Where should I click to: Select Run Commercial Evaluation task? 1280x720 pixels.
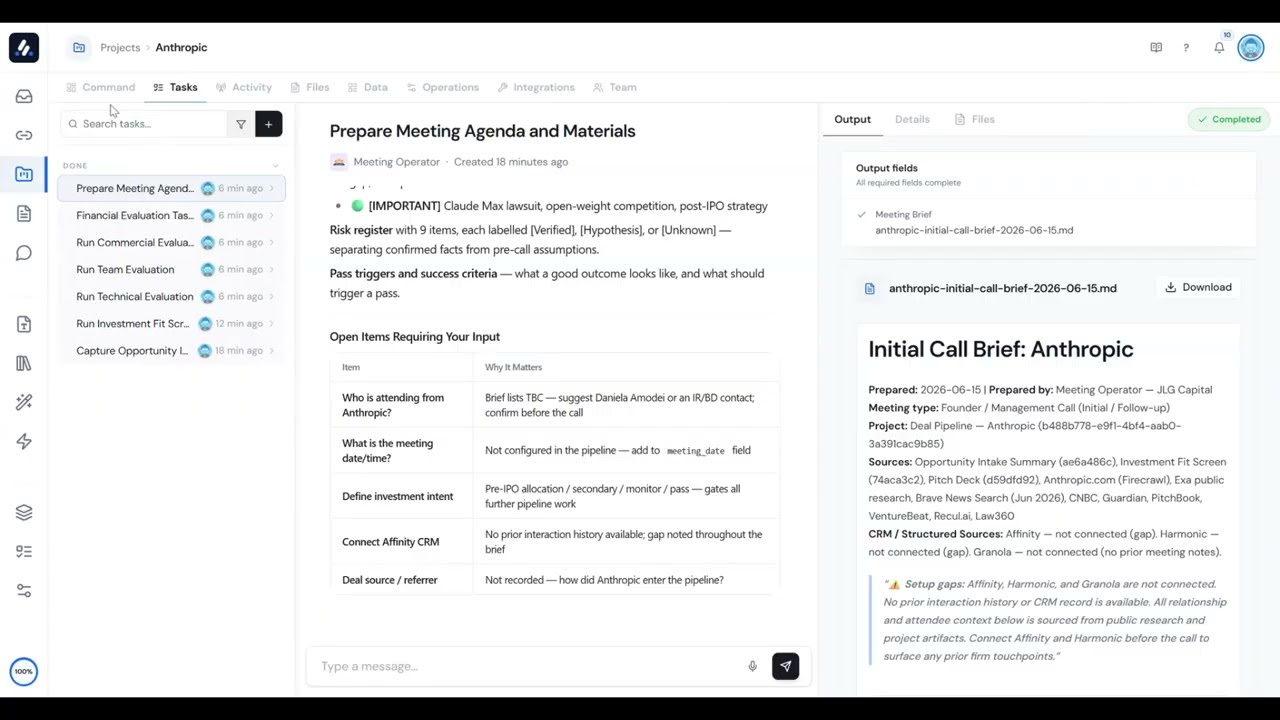[171, 242]
